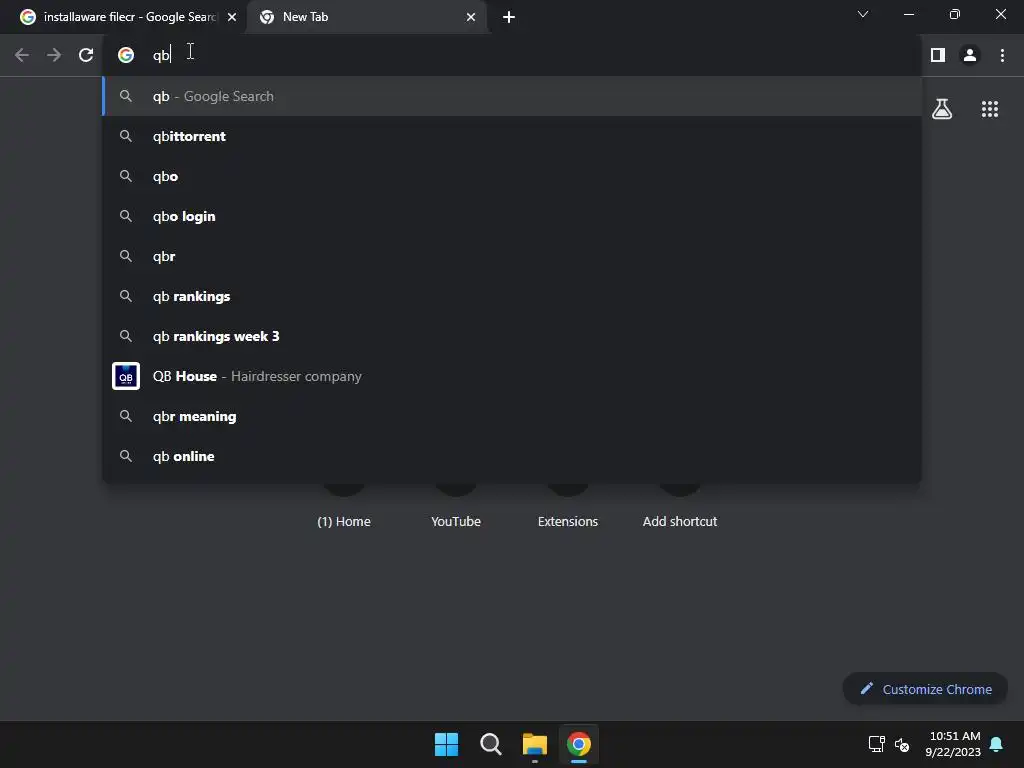
Task: Select the New Tab tab
Action: 366,17
